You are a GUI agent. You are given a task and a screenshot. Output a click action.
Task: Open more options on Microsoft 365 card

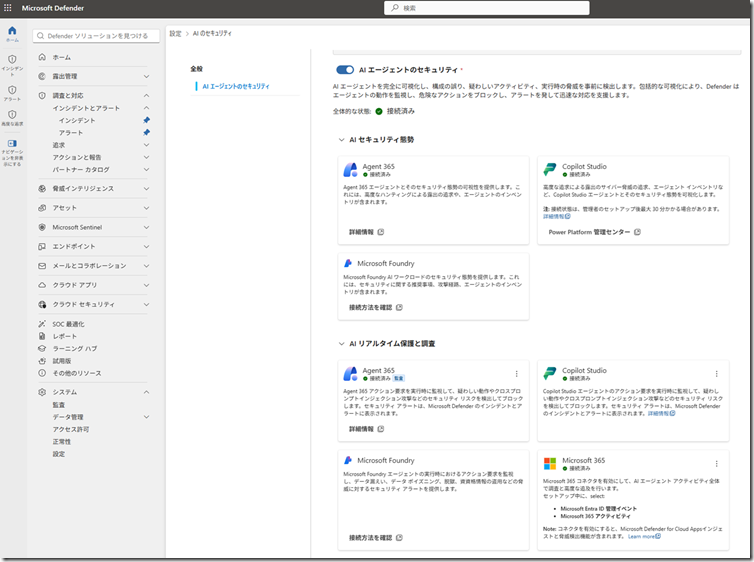pos(716,463)
